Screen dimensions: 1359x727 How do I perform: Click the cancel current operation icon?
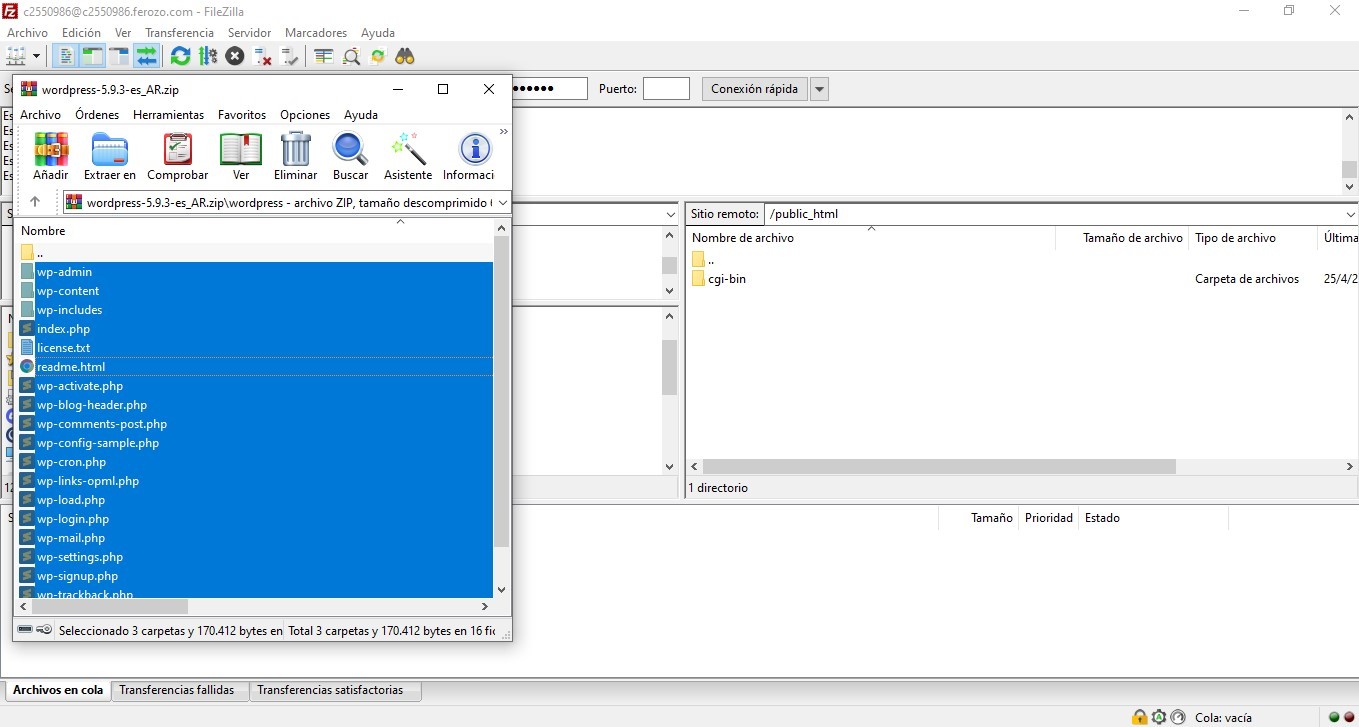click(x=235, y=56)
